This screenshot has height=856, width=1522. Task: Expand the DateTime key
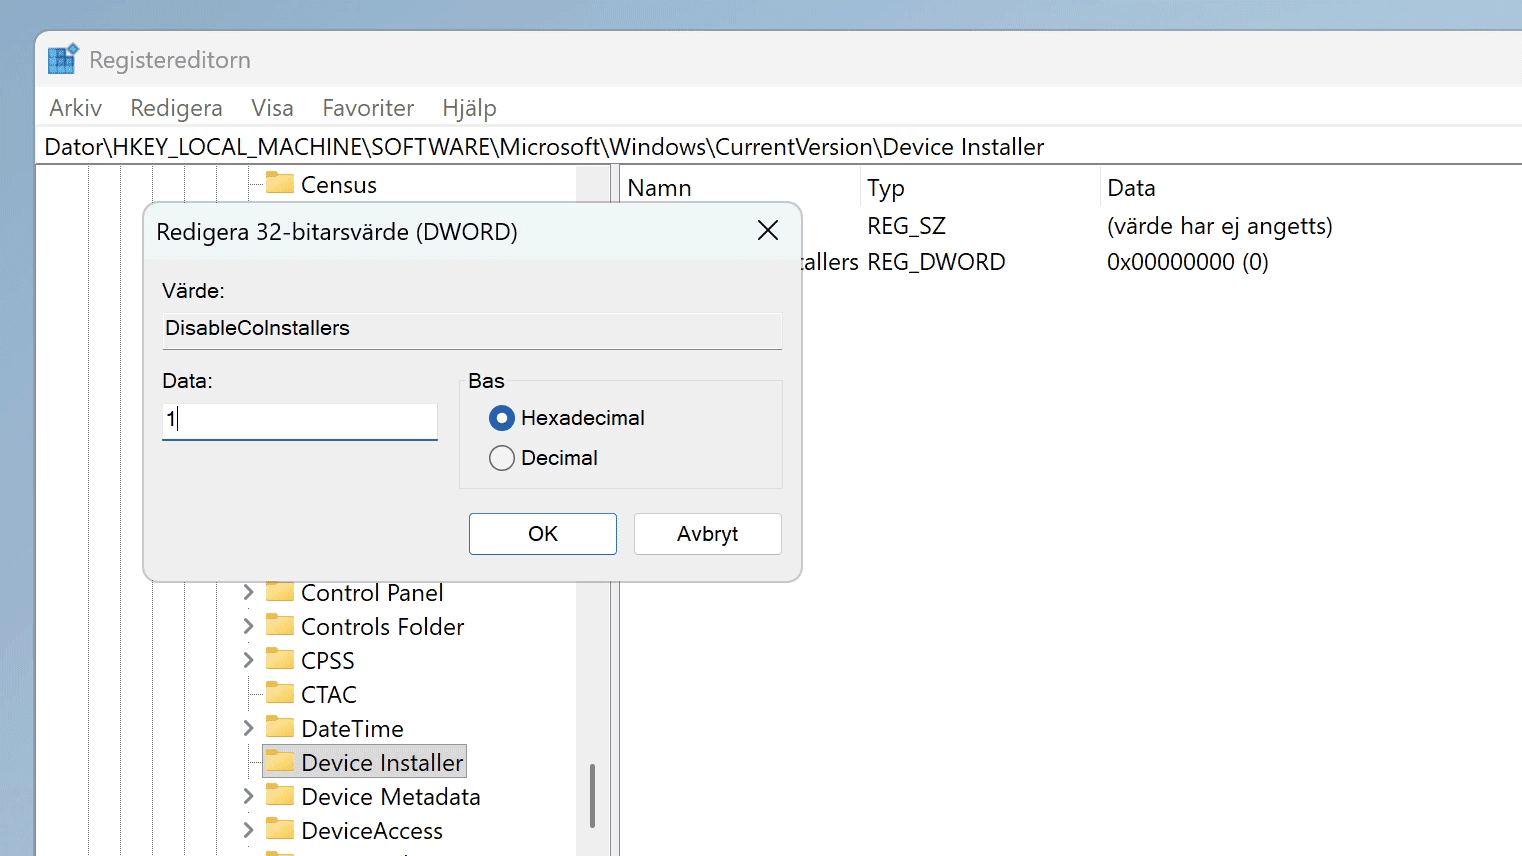click(x=248, y=729)
